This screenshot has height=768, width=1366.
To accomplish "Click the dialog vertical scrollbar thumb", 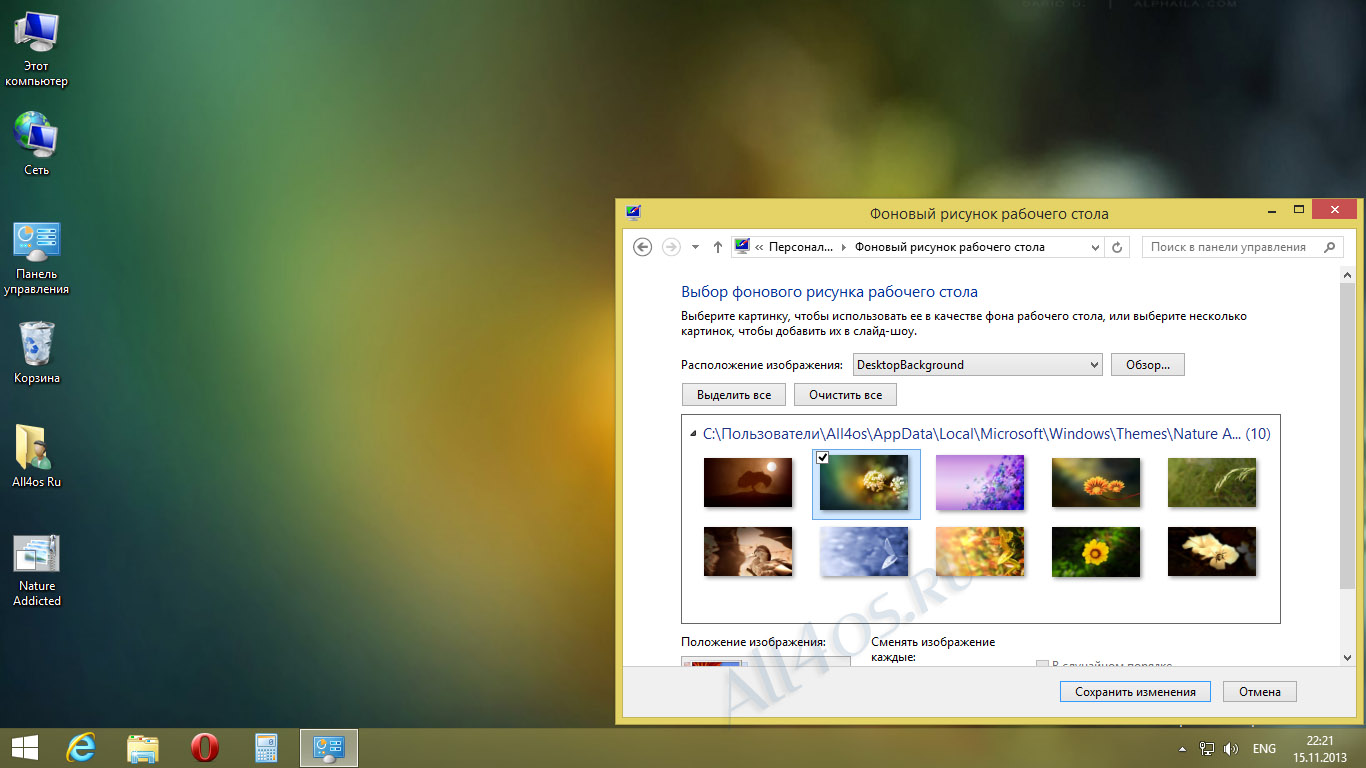I will point(1348,435).
